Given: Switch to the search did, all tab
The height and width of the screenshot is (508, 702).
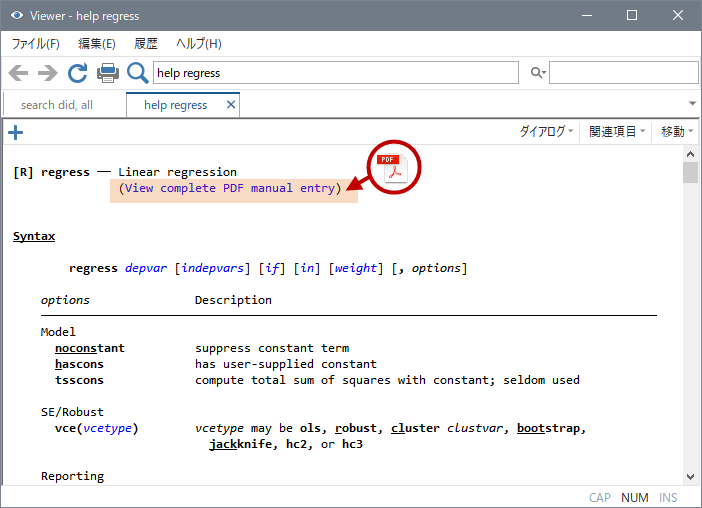Looking at the screenshot, I should [x=57, y=105].
